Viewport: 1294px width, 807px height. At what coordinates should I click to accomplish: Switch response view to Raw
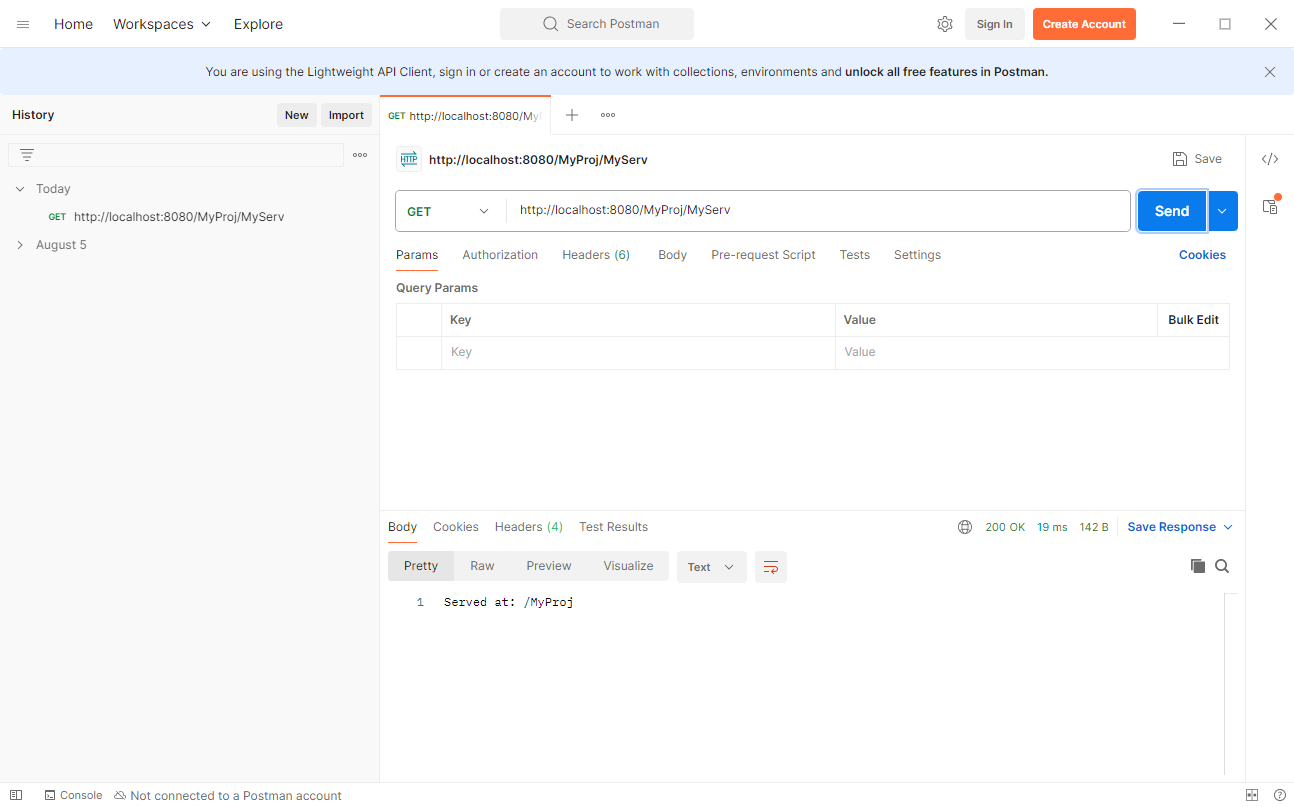[x=482, y=566]
